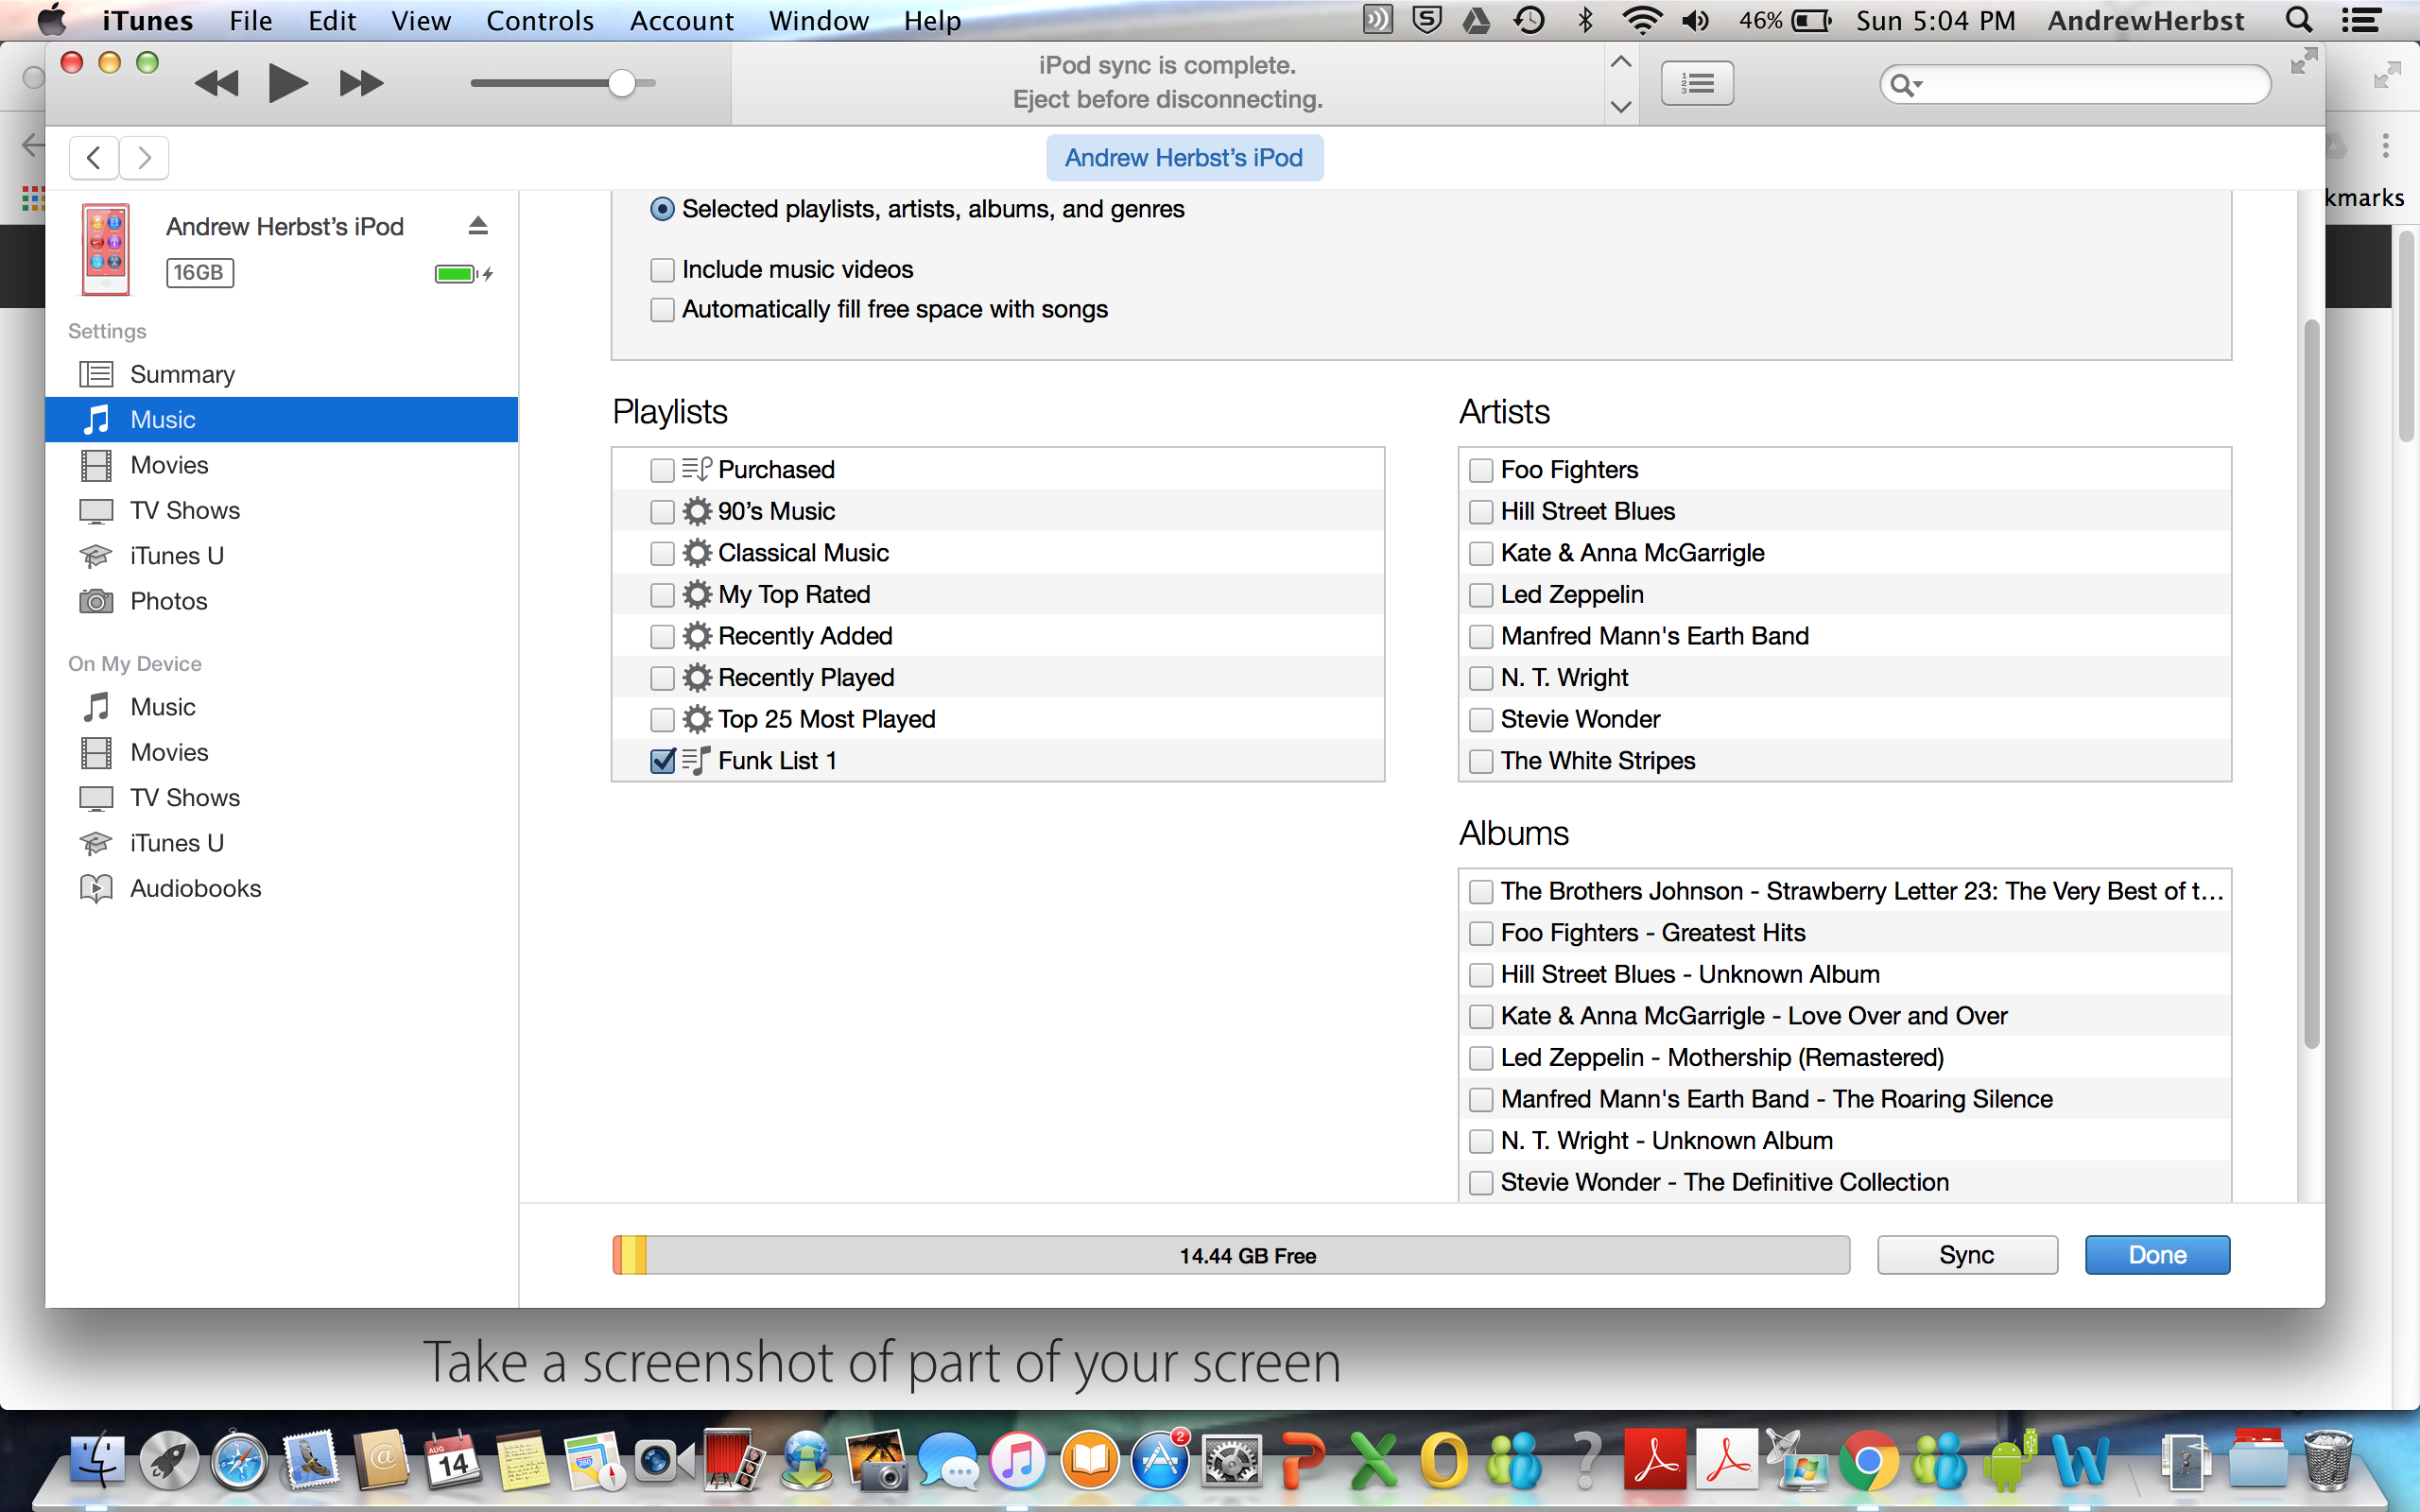Click the iTunes icon in the Dock
Viewport: 2420px width, 1512px height.
[x=1017, y=1460]
